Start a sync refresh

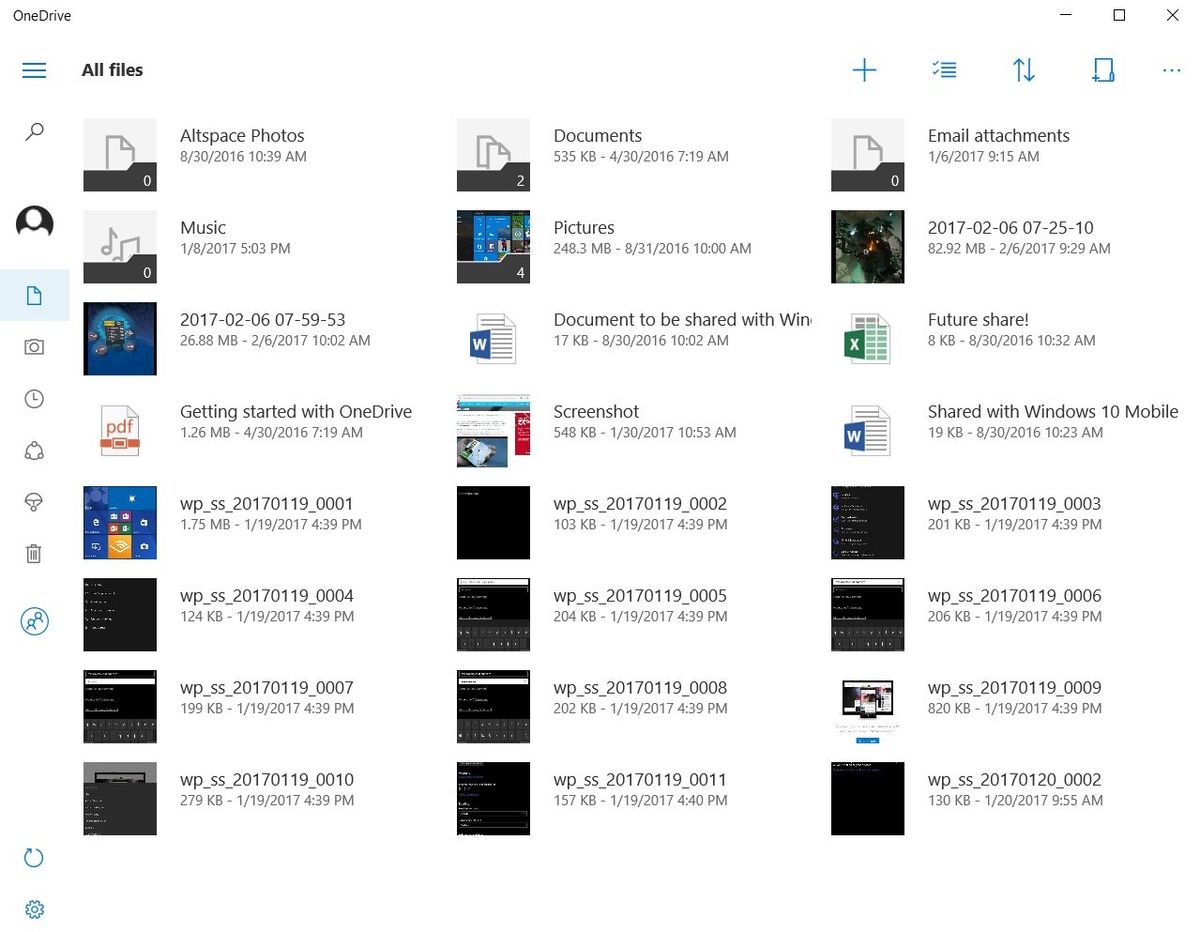(x=34, y=858)
